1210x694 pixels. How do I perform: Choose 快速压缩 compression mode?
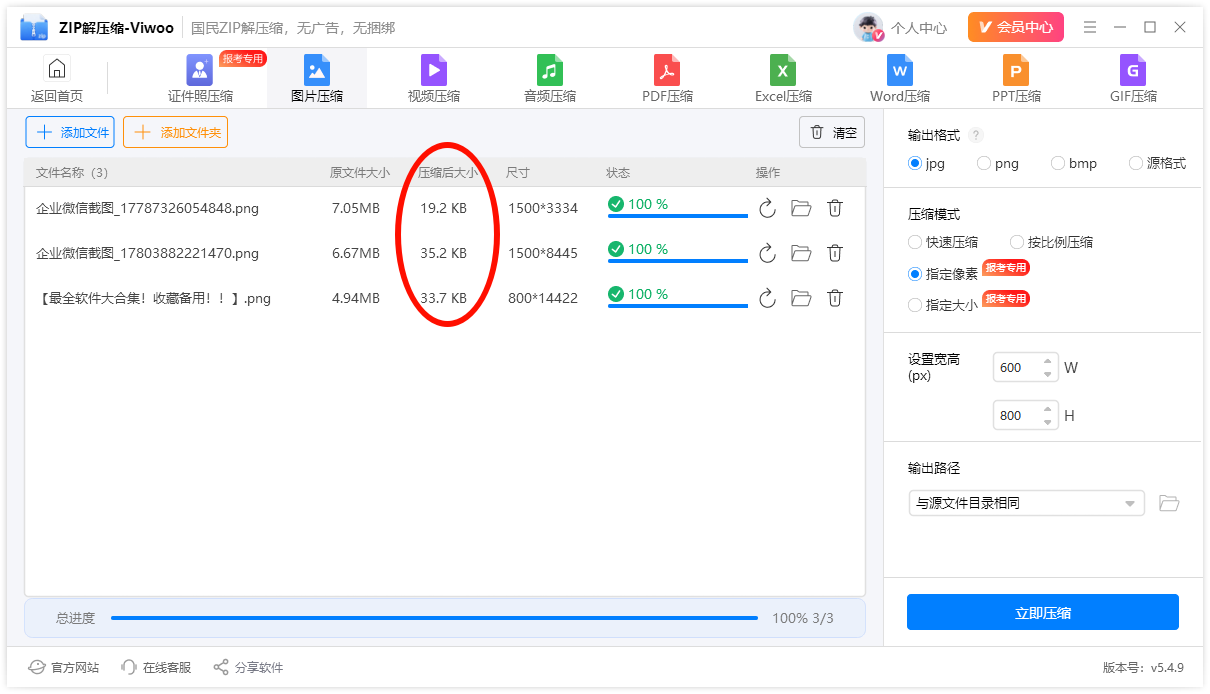[943, 242]
